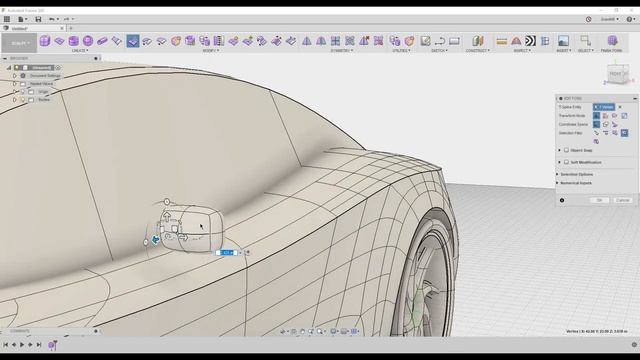Image resolution: width=640 pixels, height=360 pixels.
Task: Open the Display Mode utility
Action: pyautogui.click(x=394, y=41)
